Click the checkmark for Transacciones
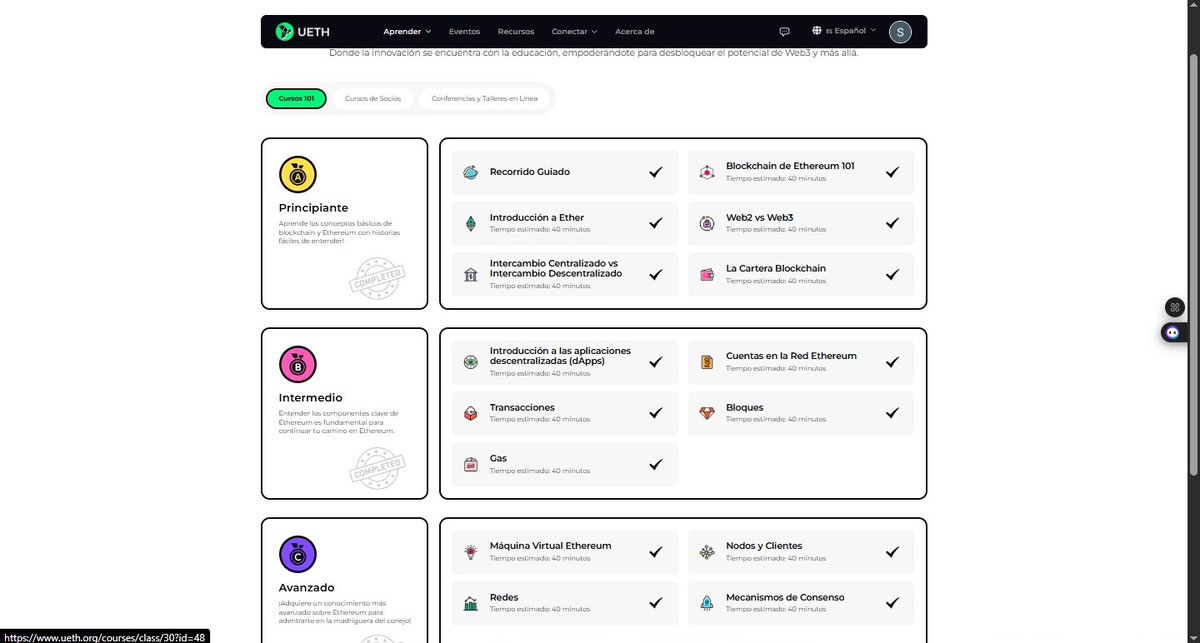 [655, 413]
